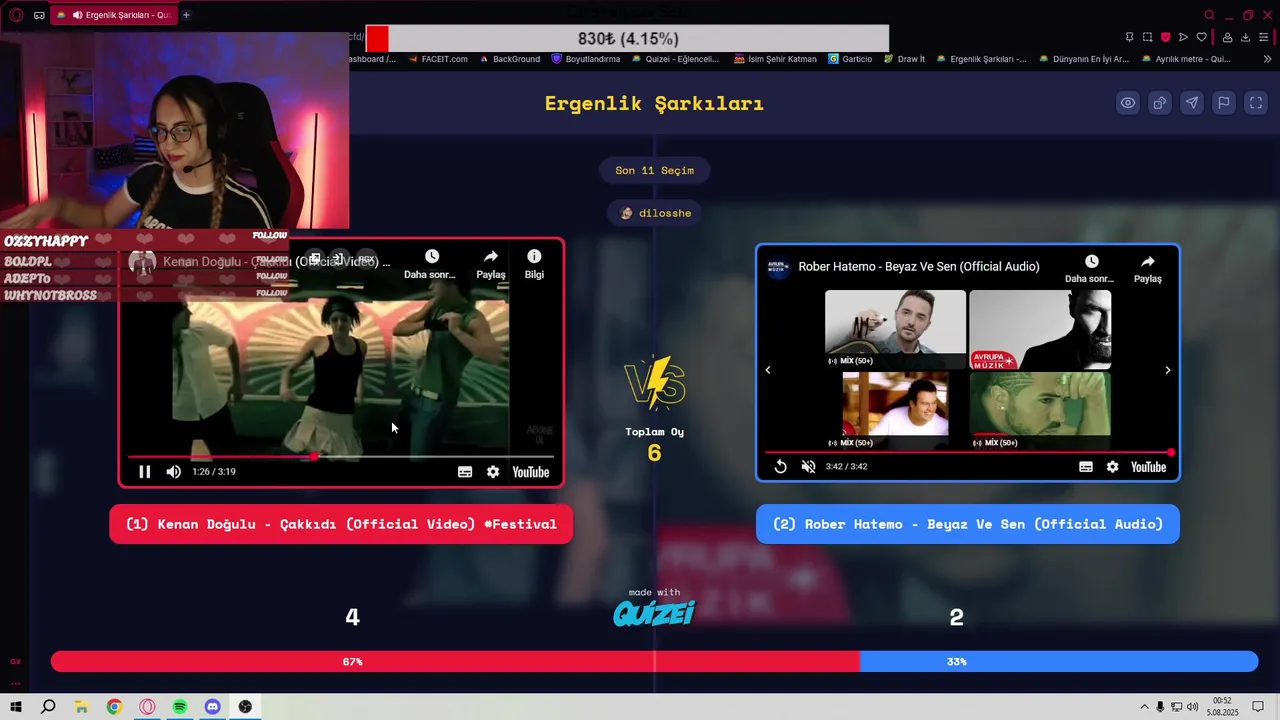1280x720 pixels.
Task: Open the FACEIT.com bookmark
Action: [x=437, y=59]
